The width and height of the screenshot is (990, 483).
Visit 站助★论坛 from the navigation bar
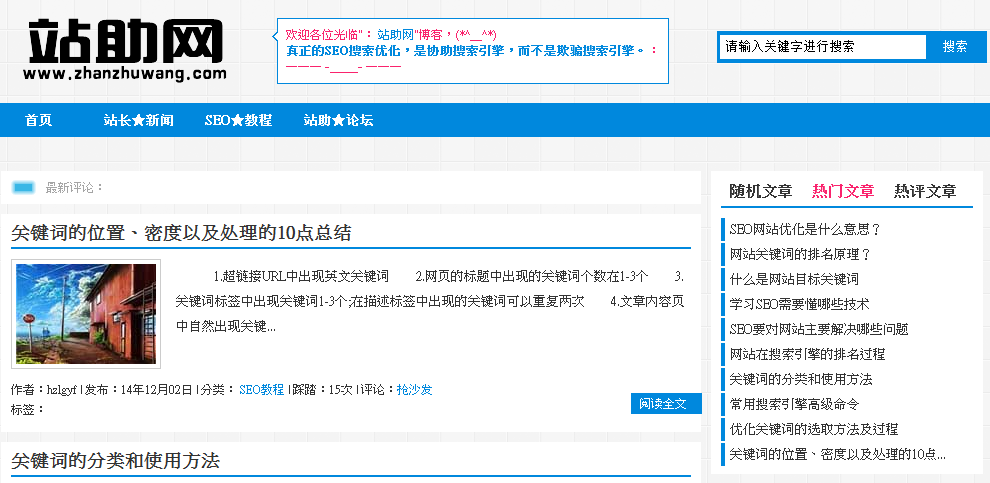(x=338, y=120)
